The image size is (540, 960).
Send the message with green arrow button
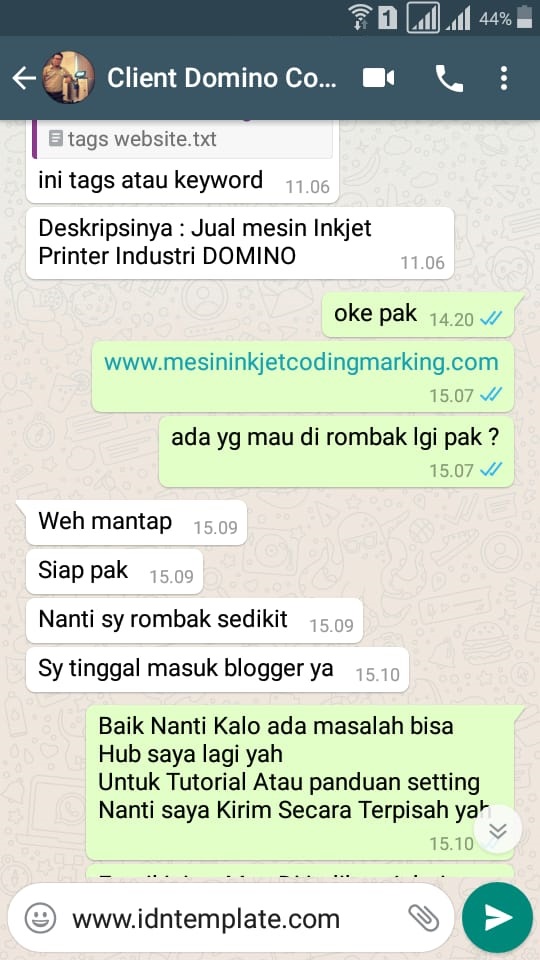point(497,917)
